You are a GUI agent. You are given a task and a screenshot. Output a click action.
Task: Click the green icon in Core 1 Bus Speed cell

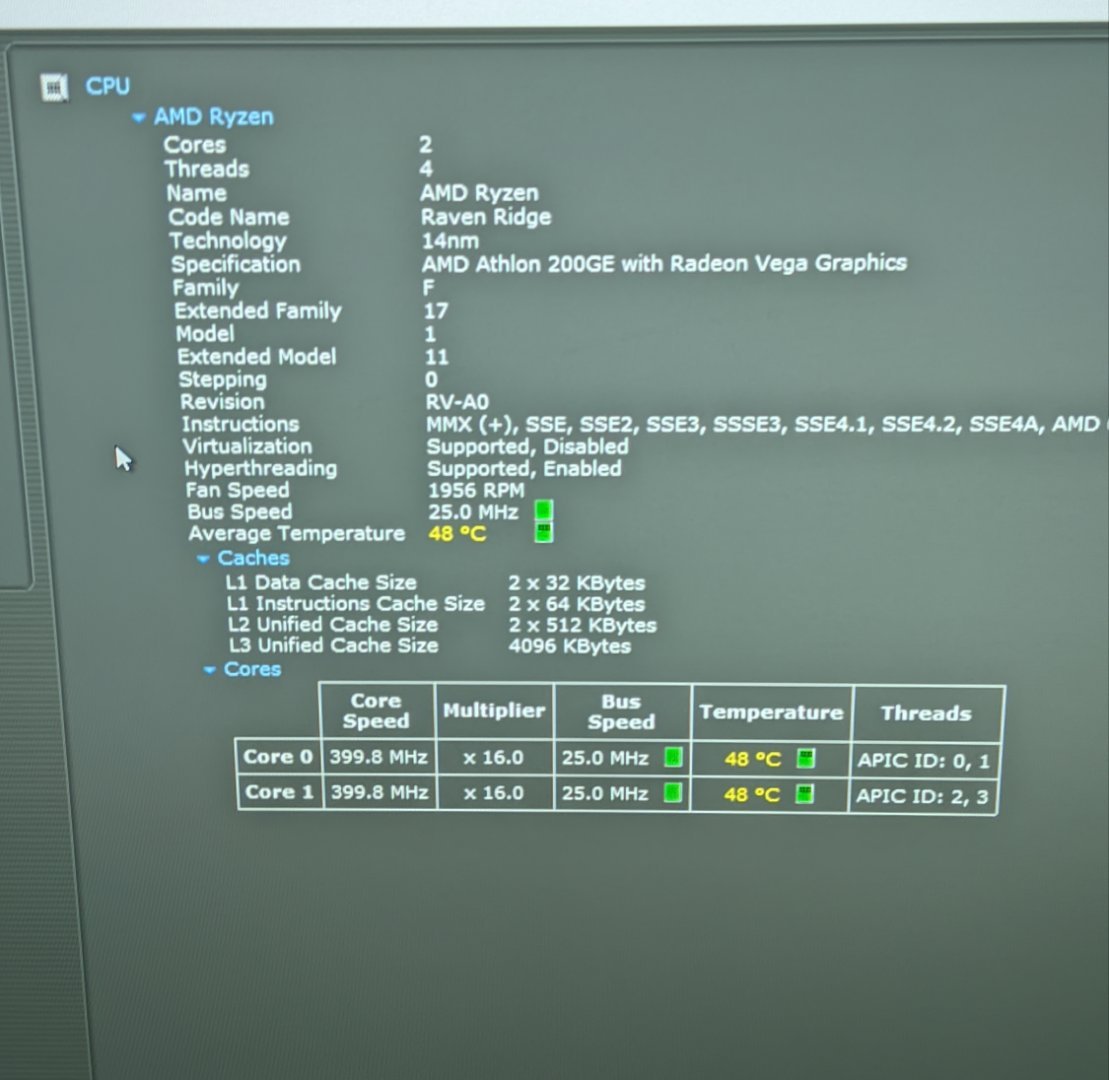click(673, 792)
